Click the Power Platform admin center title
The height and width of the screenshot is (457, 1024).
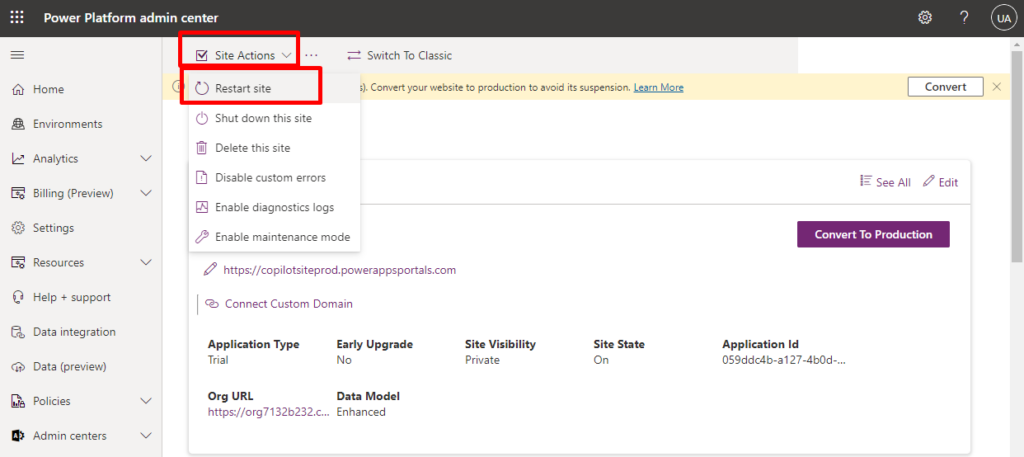point(131,18)
